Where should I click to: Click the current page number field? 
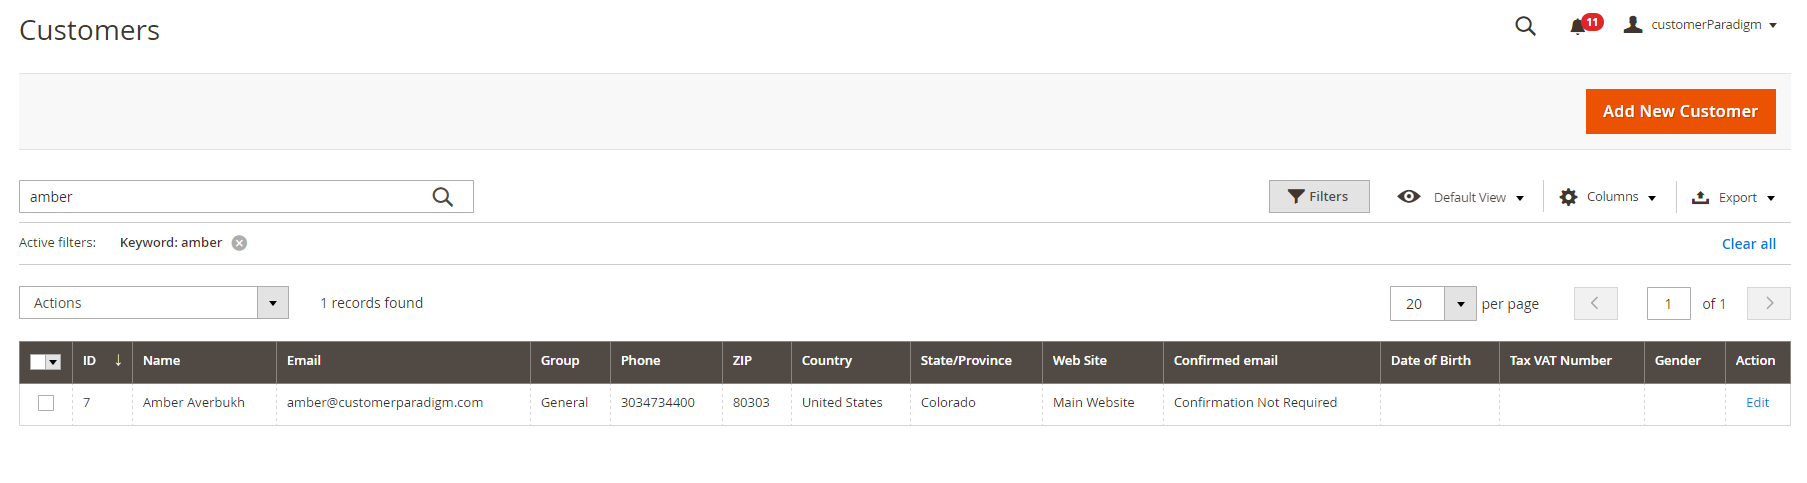click(1668, 304)
